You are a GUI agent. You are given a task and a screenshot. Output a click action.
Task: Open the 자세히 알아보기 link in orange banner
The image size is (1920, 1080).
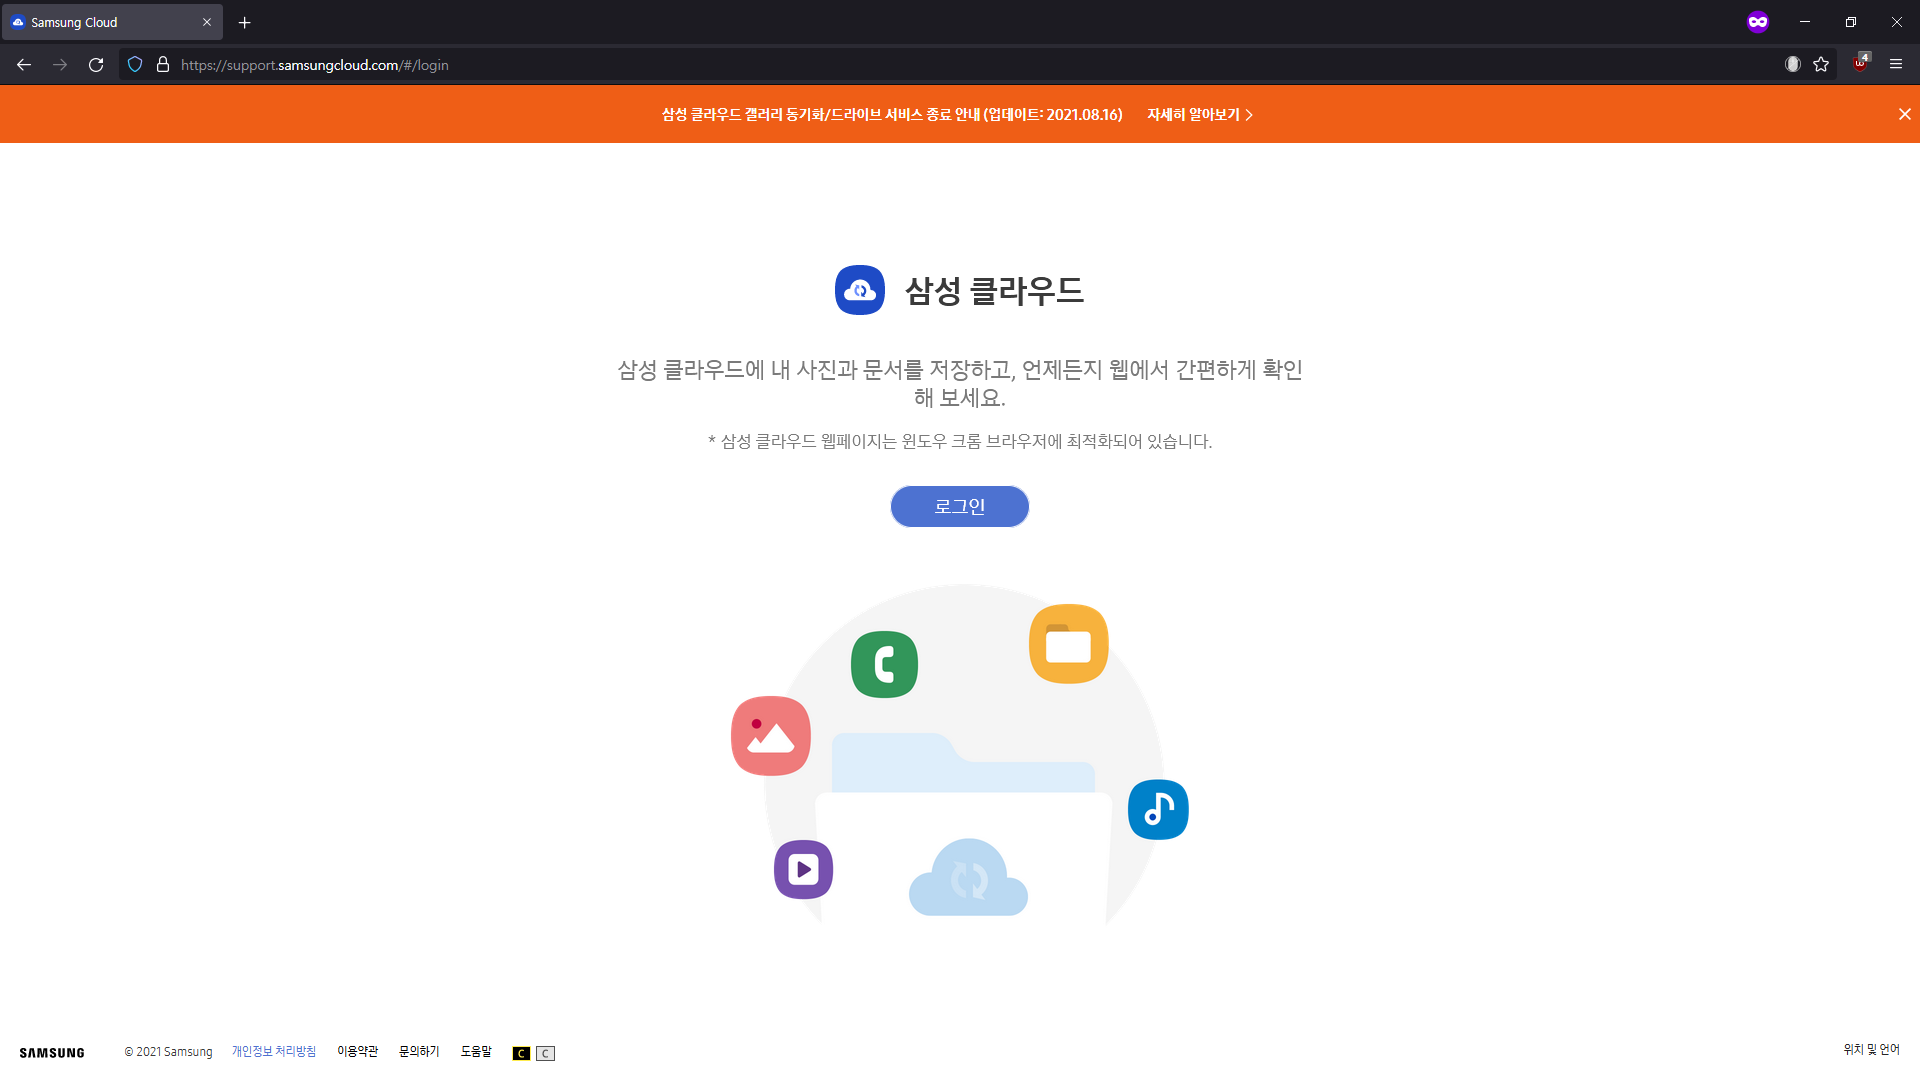coord(1199,115)
